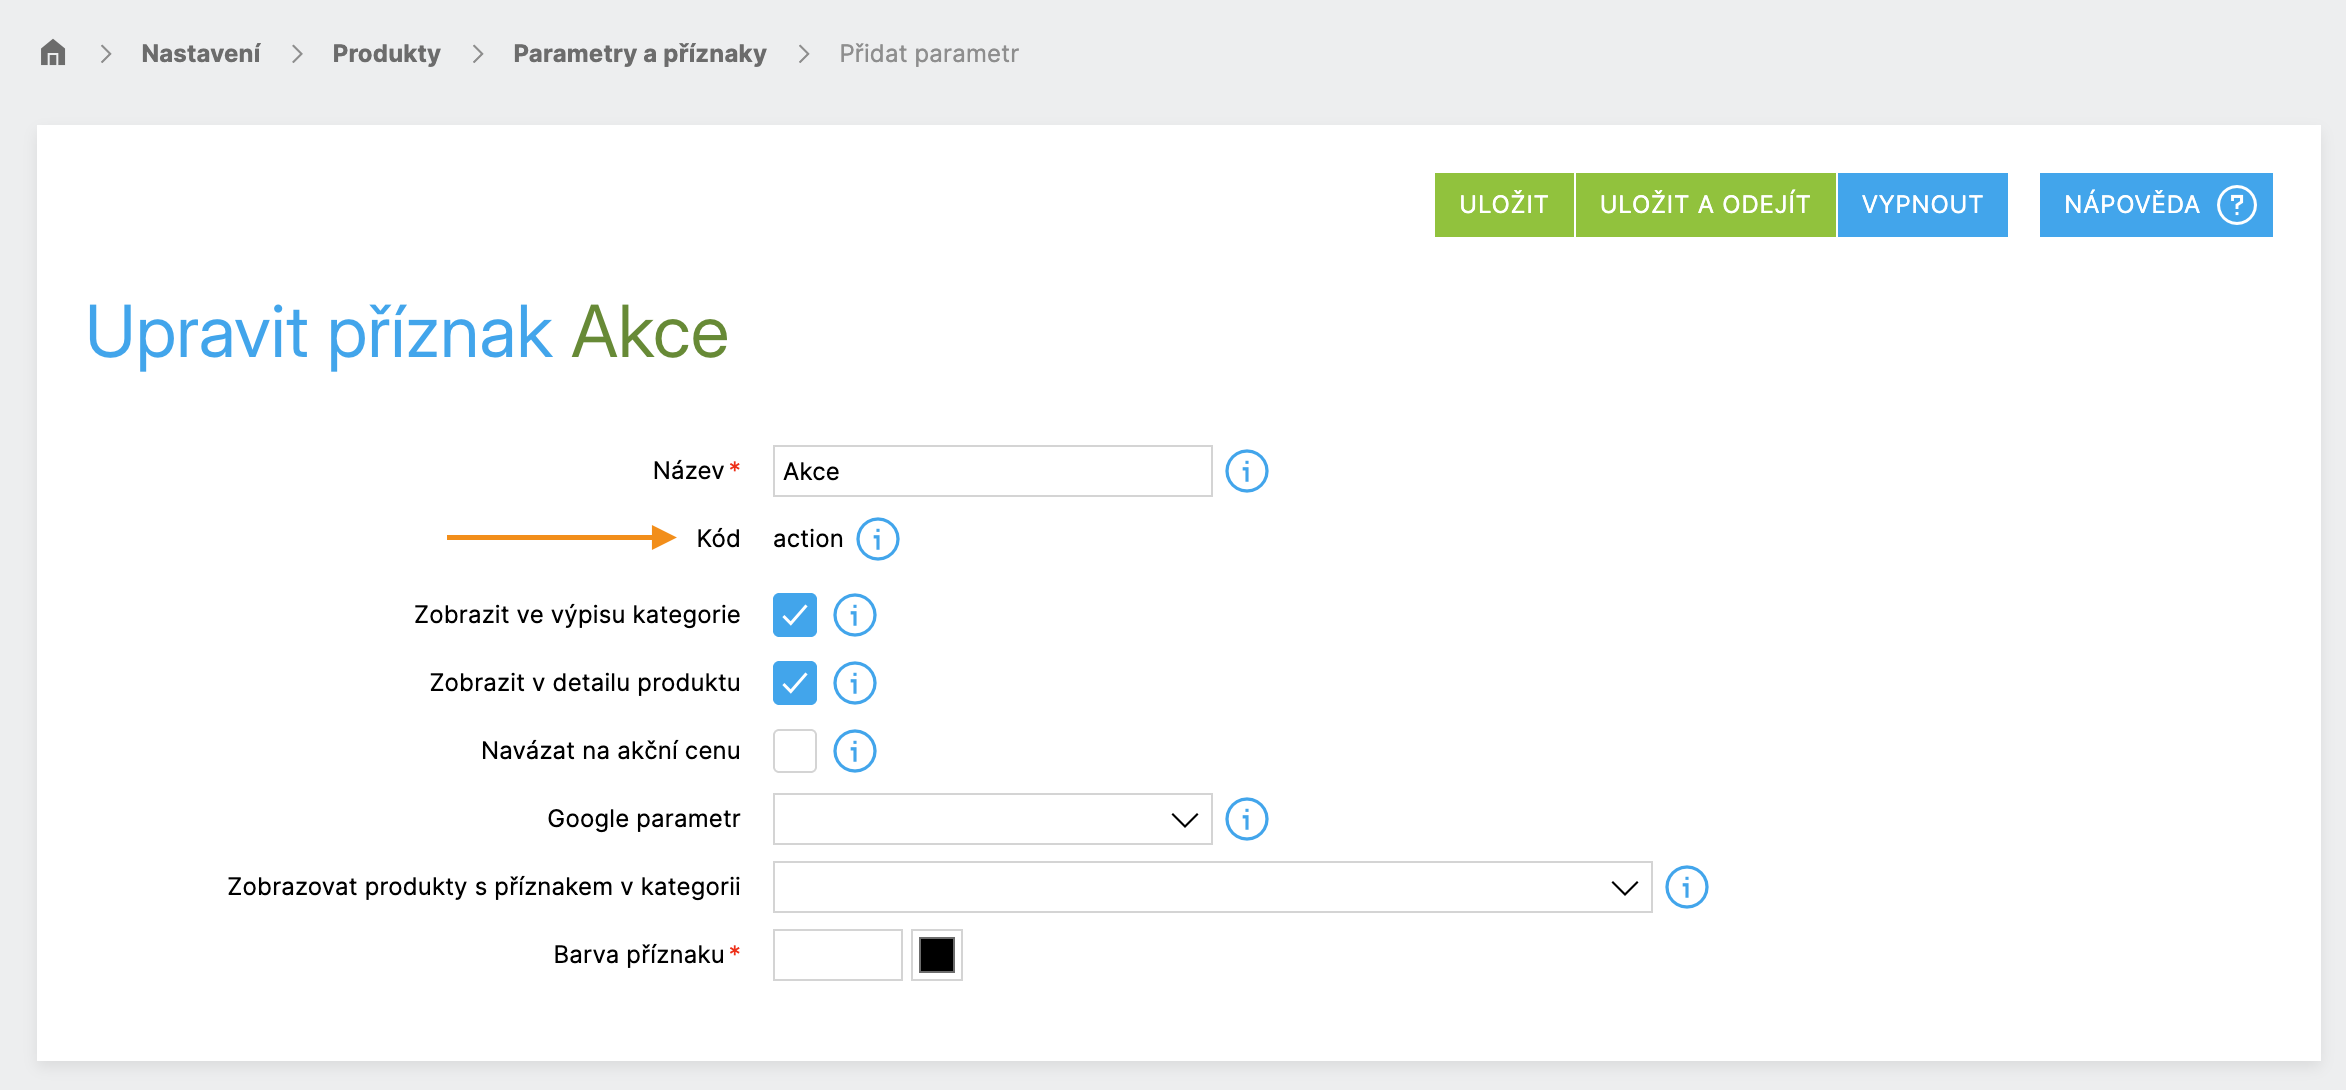
Task: Click info icon for Navázat na akční cenu
Action: 854,751
